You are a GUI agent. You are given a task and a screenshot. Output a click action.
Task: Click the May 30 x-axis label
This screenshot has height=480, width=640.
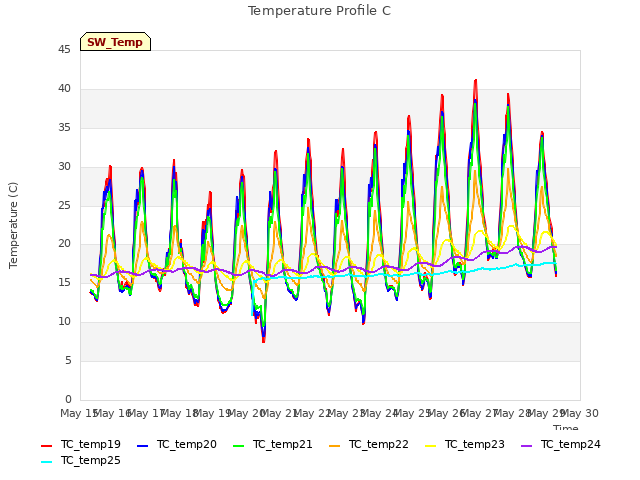point(580,413)
